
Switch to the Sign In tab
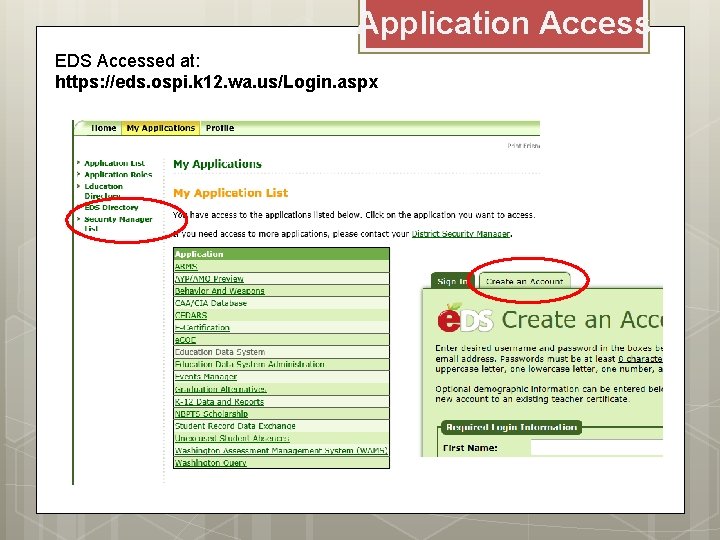tap(451, 281)
